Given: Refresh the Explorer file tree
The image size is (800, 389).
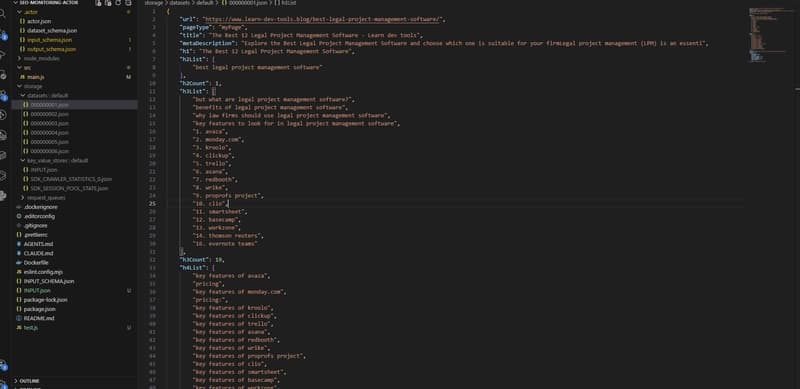Looking at the screenshot, I should 118,3.
